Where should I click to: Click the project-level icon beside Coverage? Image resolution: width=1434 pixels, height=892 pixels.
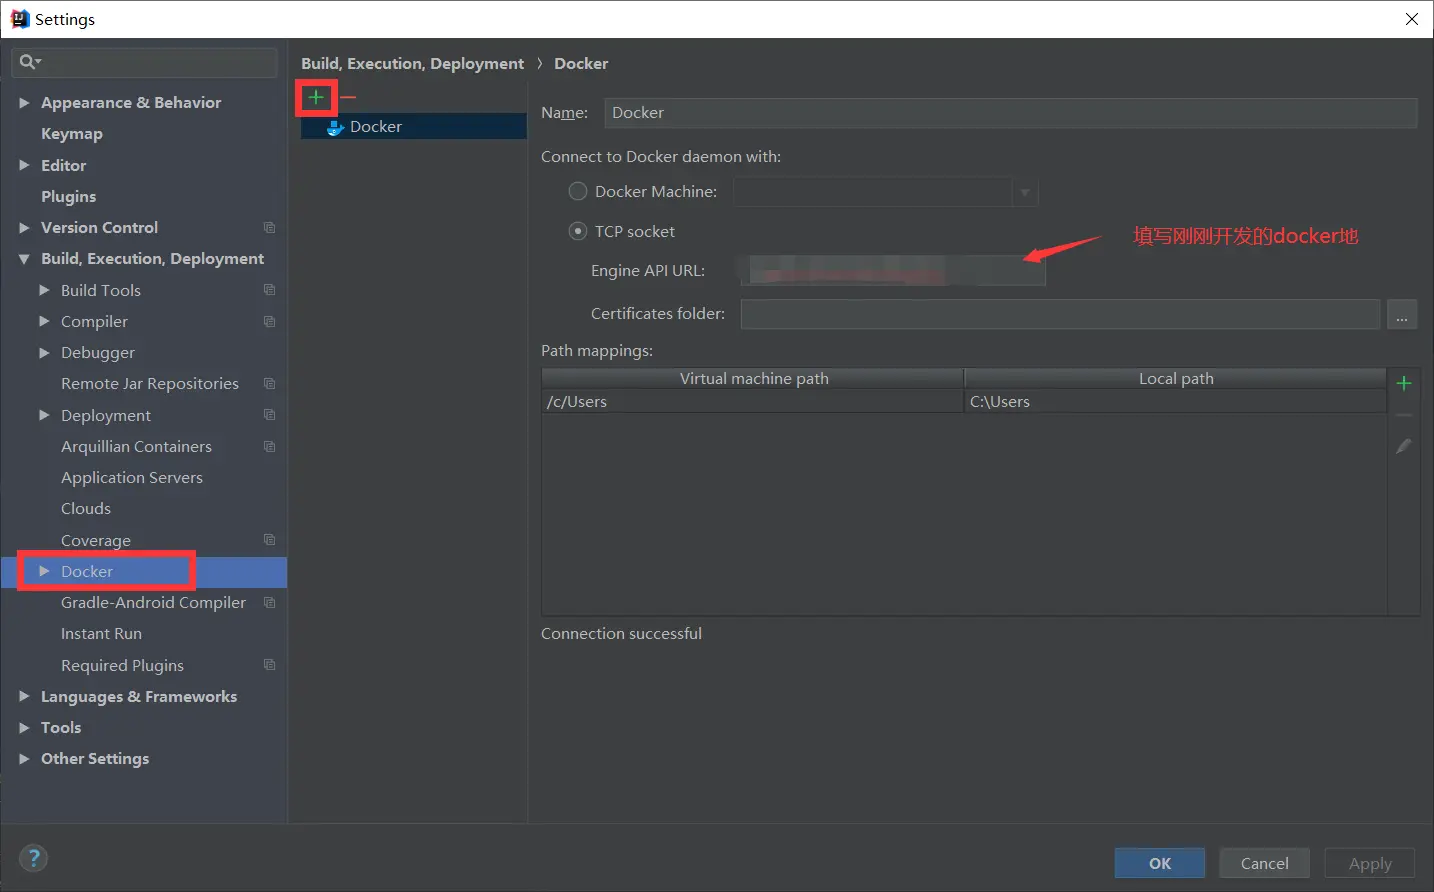point(269,540)
